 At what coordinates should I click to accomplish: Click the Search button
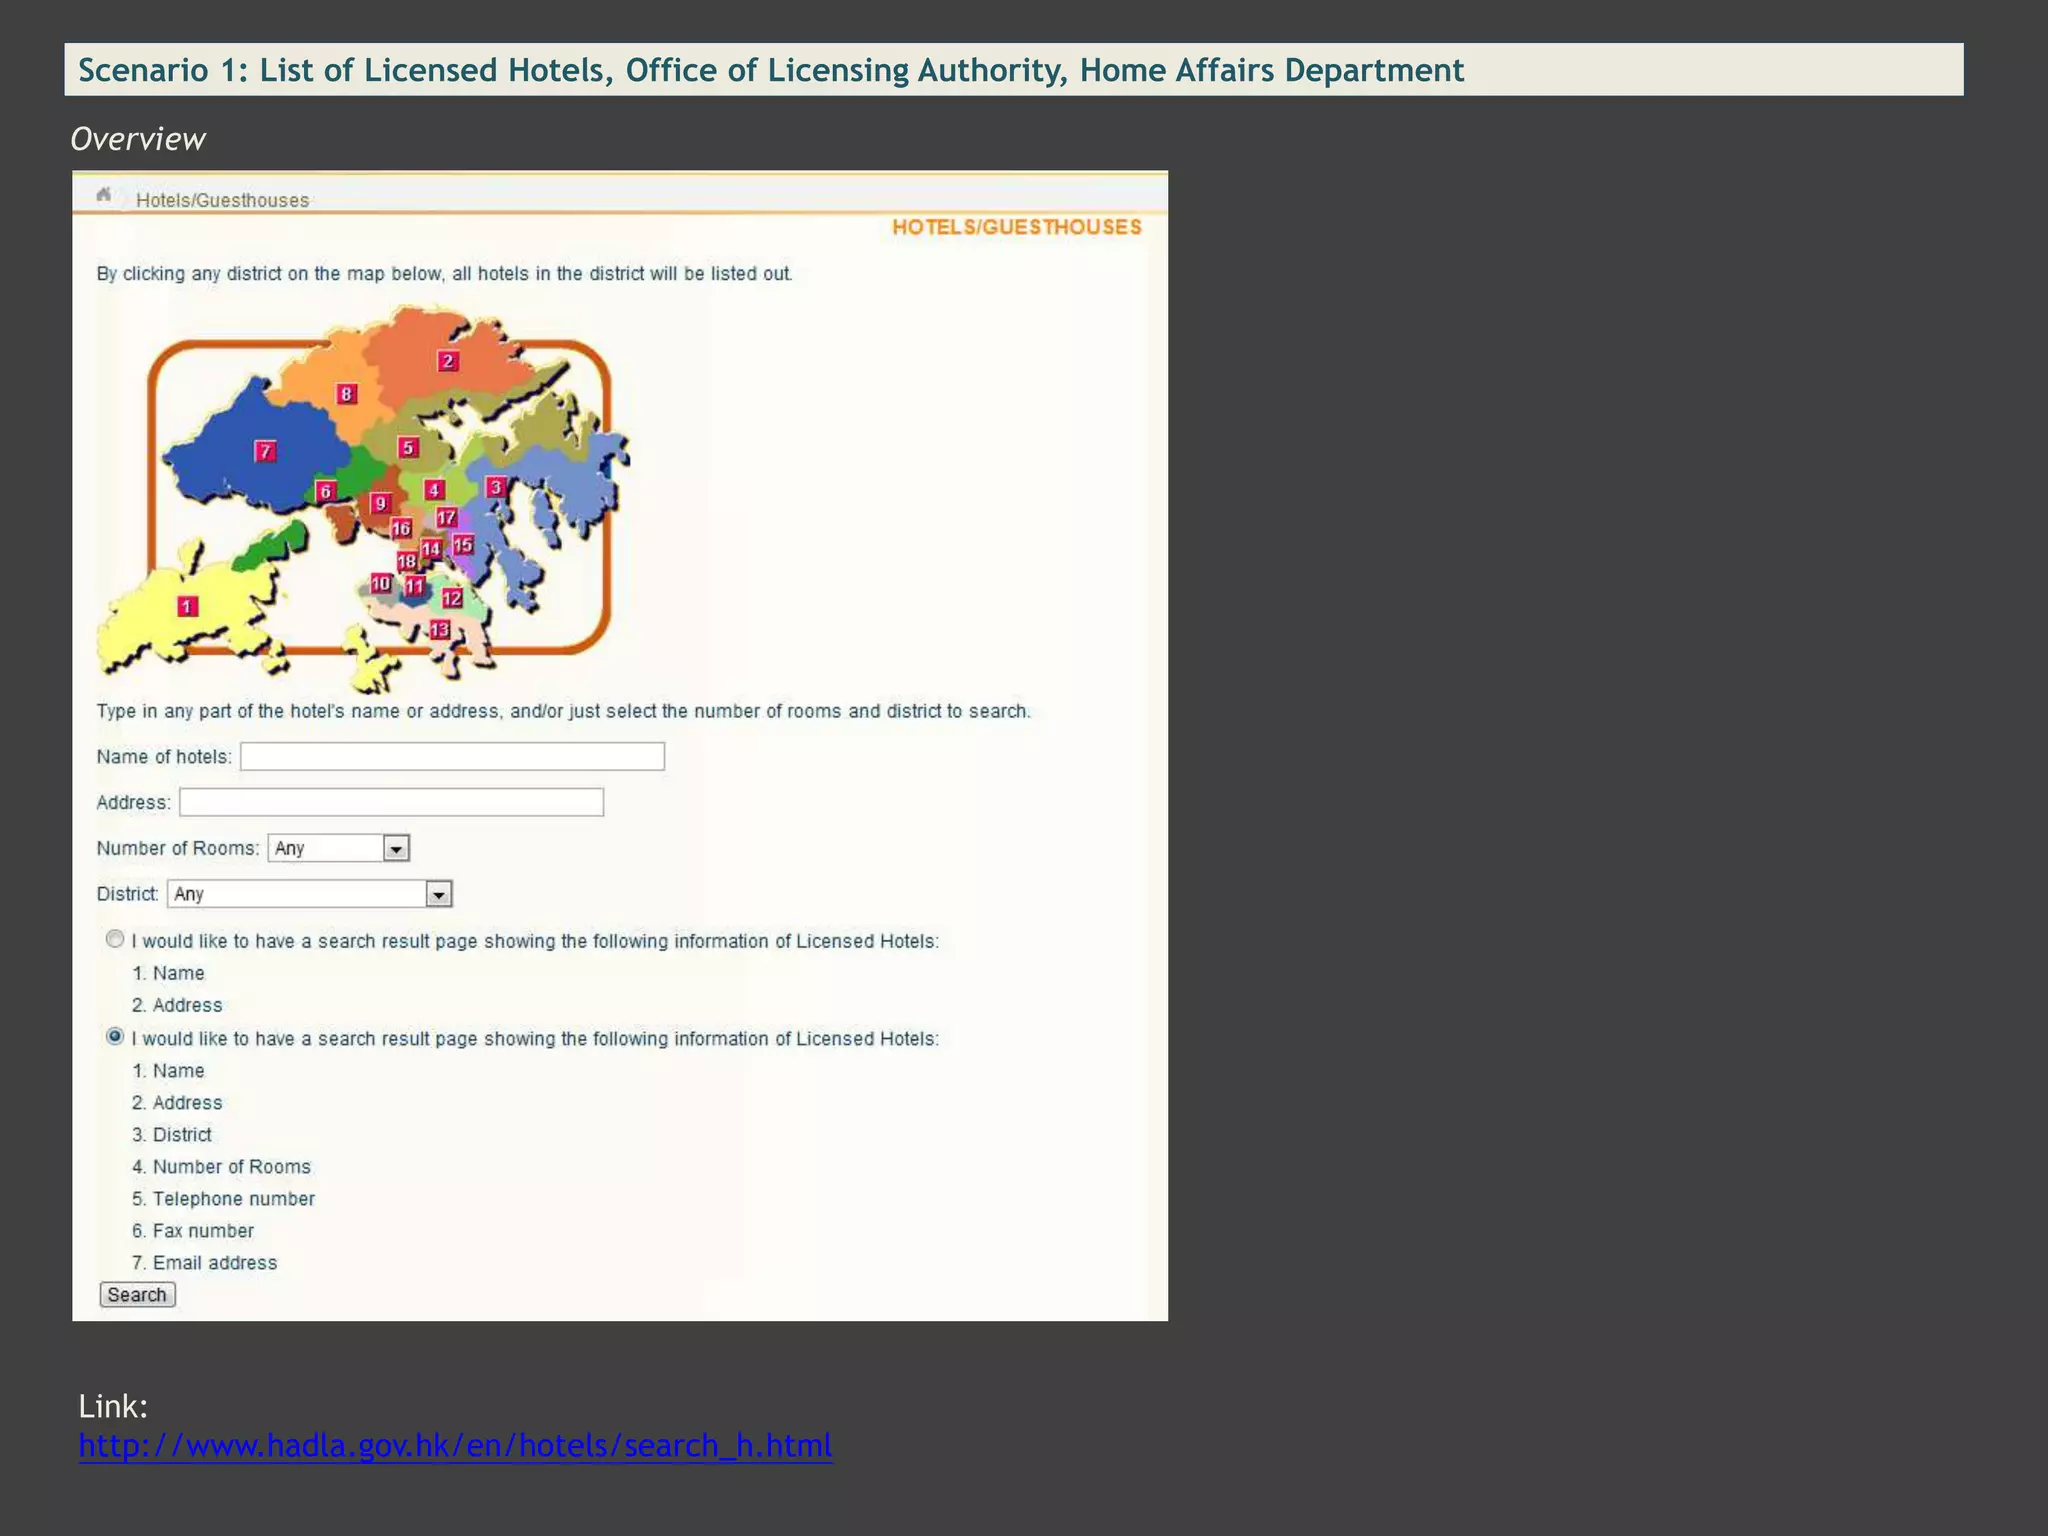point(138,1295)
